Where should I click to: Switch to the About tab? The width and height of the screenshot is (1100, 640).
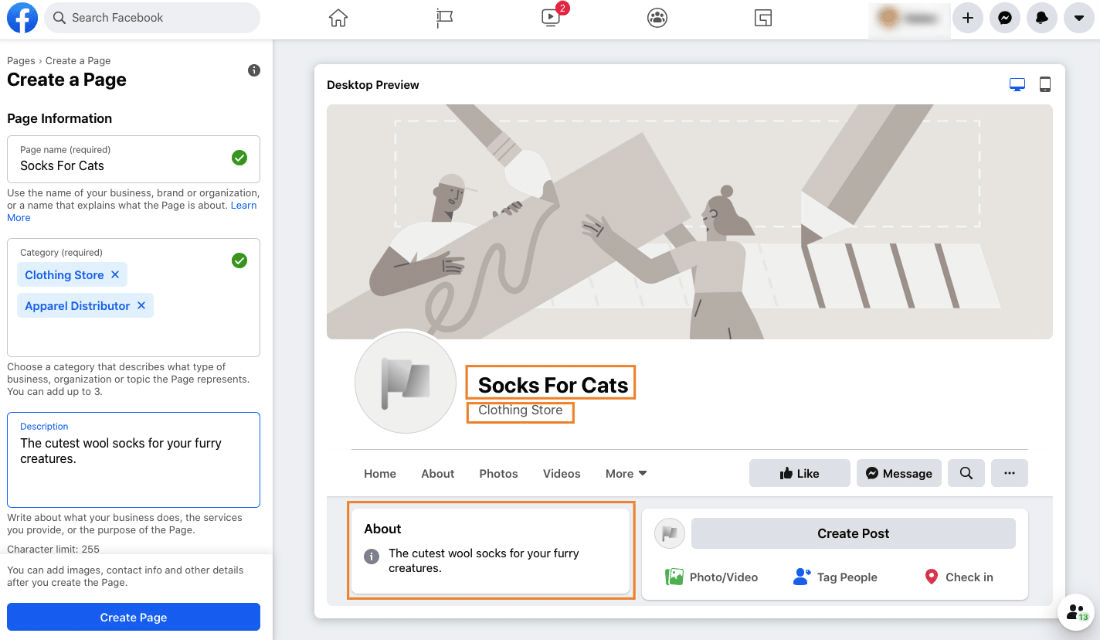437,473
